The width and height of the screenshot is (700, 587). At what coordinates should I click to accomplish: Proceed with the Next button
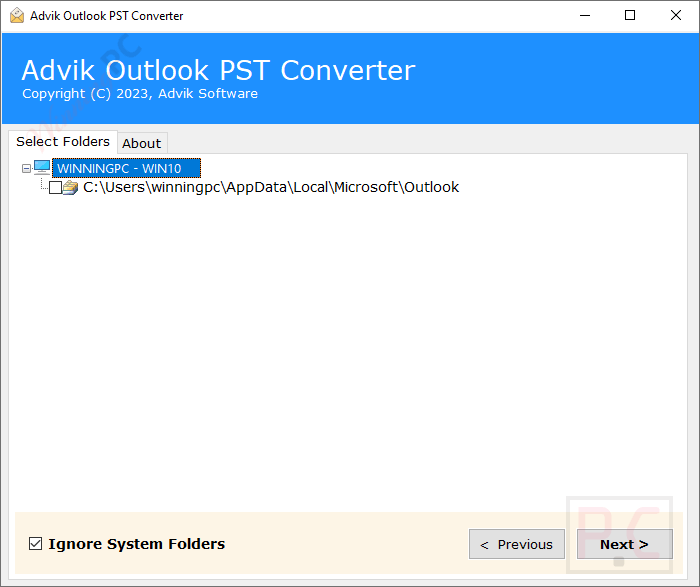coord(625,544)
